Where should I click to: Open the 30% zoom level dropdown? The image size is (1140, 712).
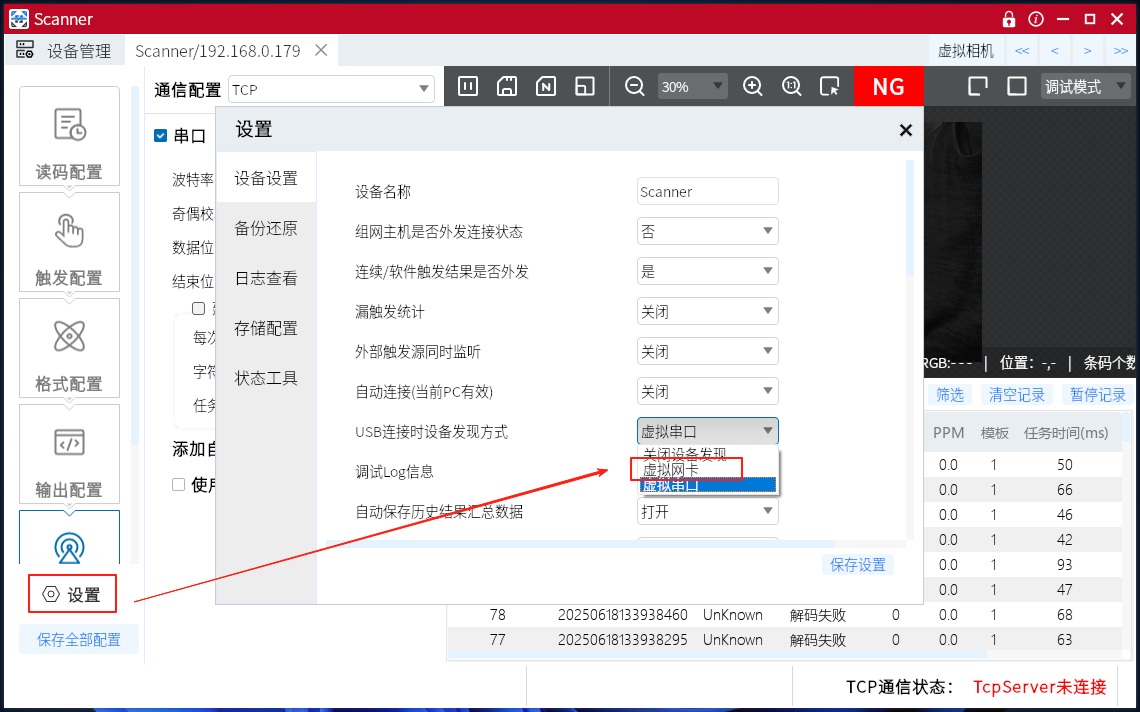tap(692, 87)
